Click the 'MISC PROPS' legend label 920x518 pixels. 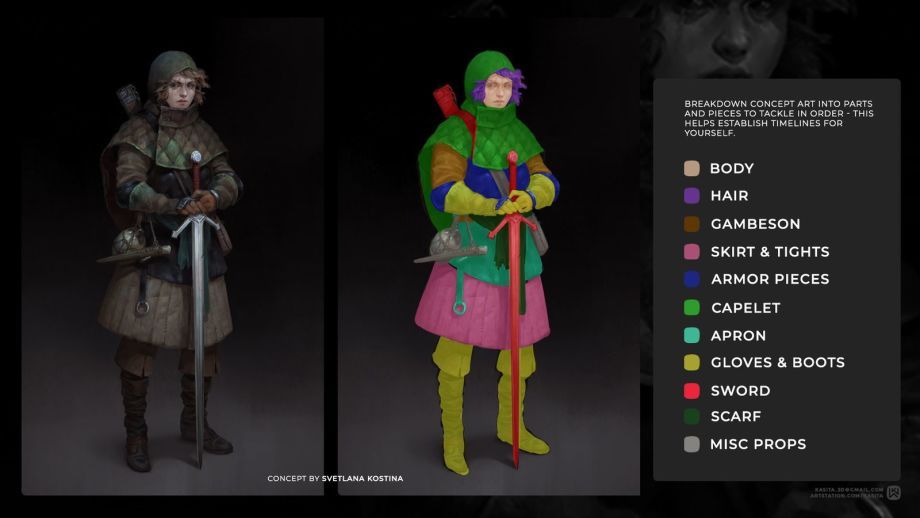pyautogui.click(x=758, y=444)
